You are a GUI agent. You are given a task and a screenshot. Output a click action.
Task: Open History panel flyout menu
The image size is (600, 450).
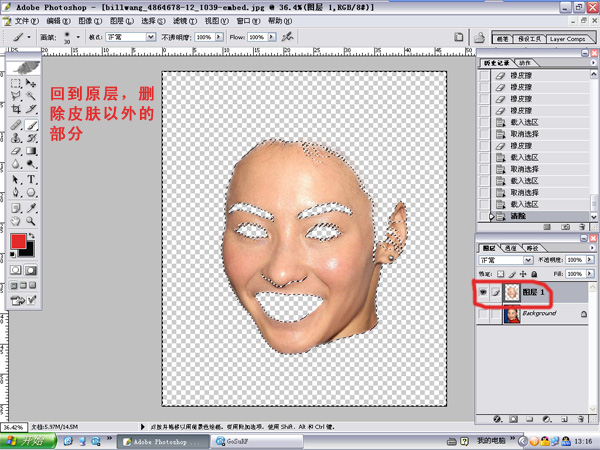click(x=593, y=62)
